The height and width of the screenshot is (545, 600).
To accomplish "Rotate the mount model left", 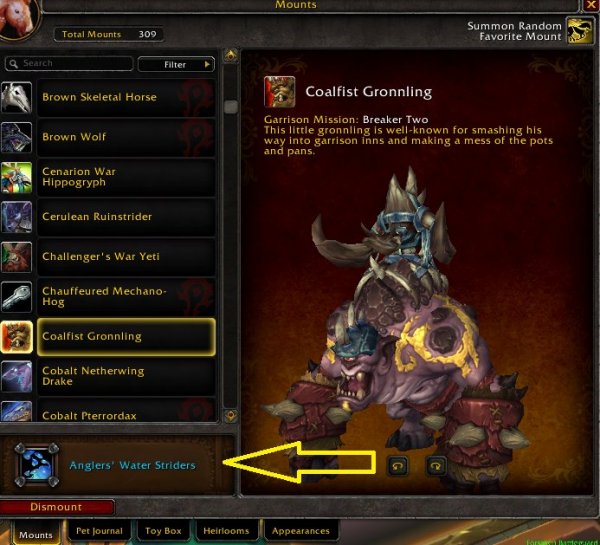I will pos(398,466).
